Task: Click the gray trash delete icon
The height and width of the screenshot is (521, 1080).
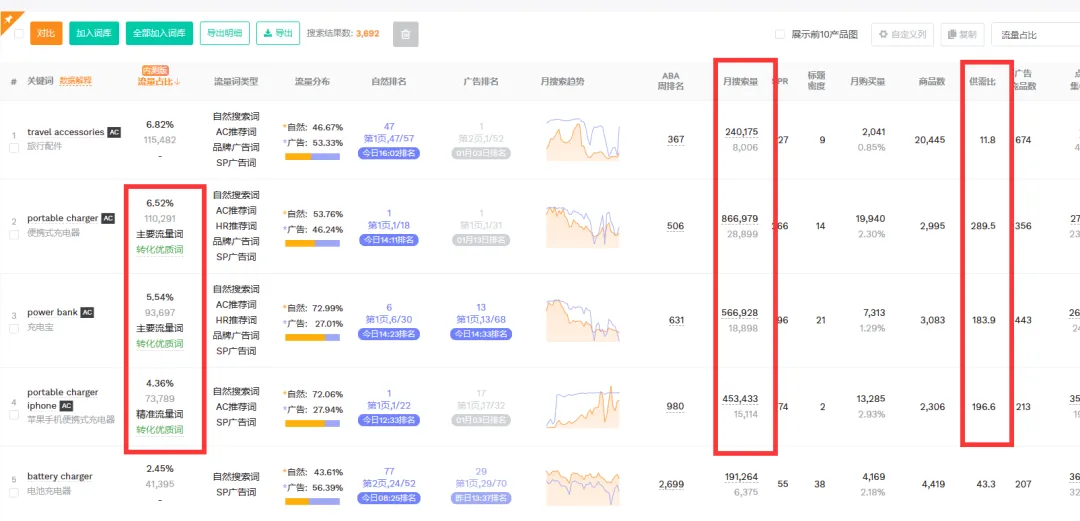Action: click(406, 34)
